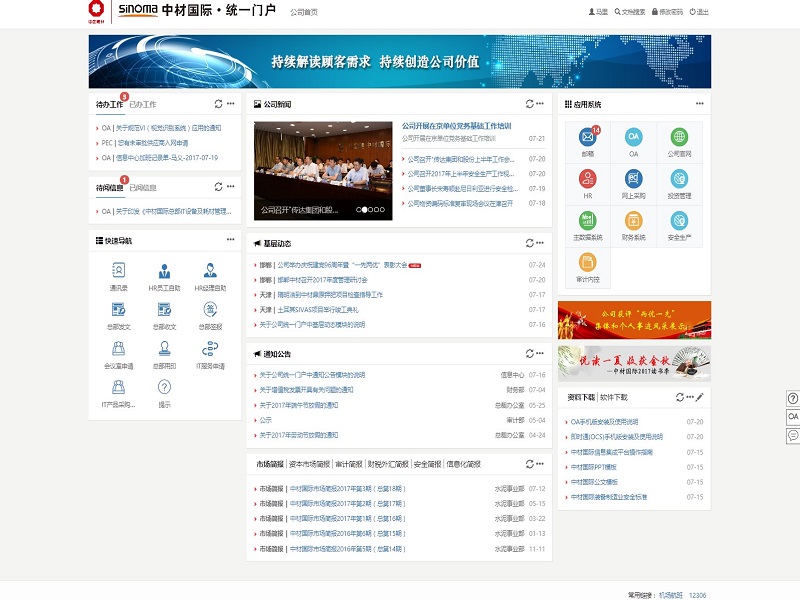800x600 pixels.
Task: Launch the OA application icon
Action: (633, 138)
